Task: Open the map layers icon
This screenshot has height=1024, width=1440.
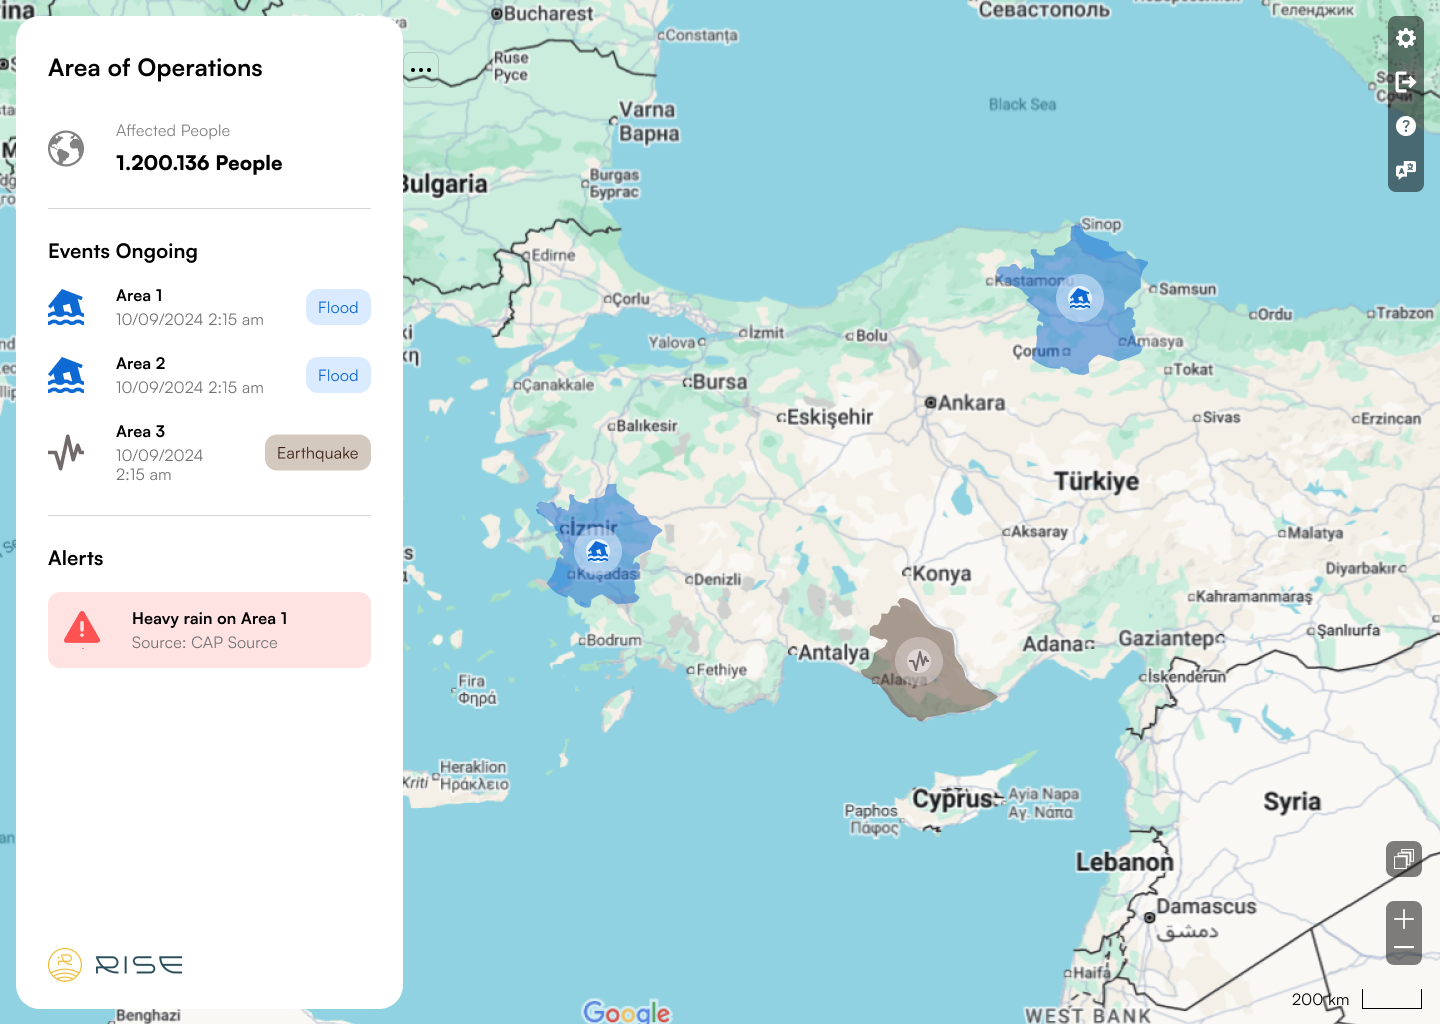Action: tap(1404, 859)
